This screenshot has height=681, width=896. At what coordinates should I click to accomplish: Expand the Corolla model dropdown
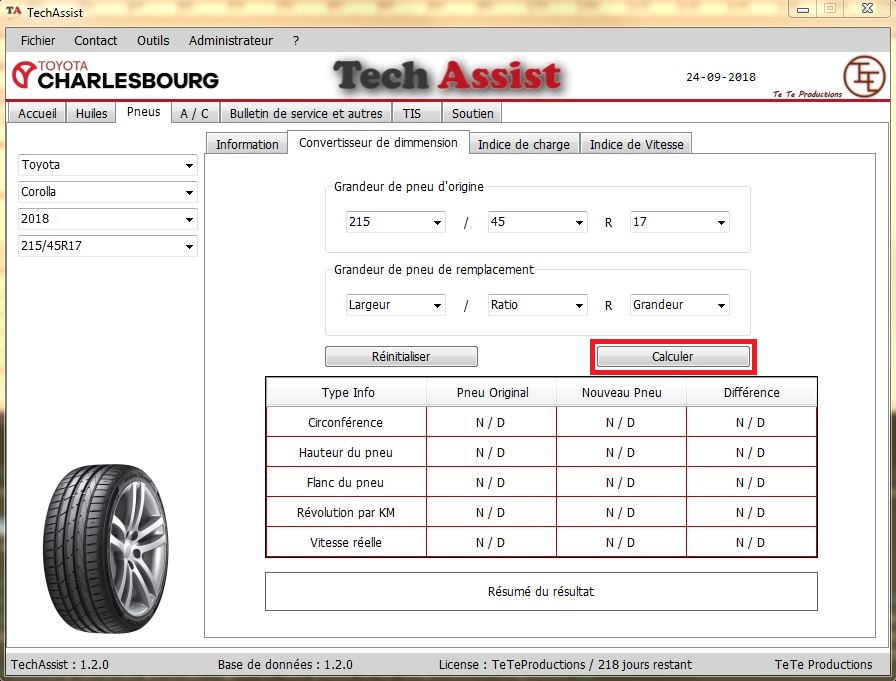[x=108, y=192]
